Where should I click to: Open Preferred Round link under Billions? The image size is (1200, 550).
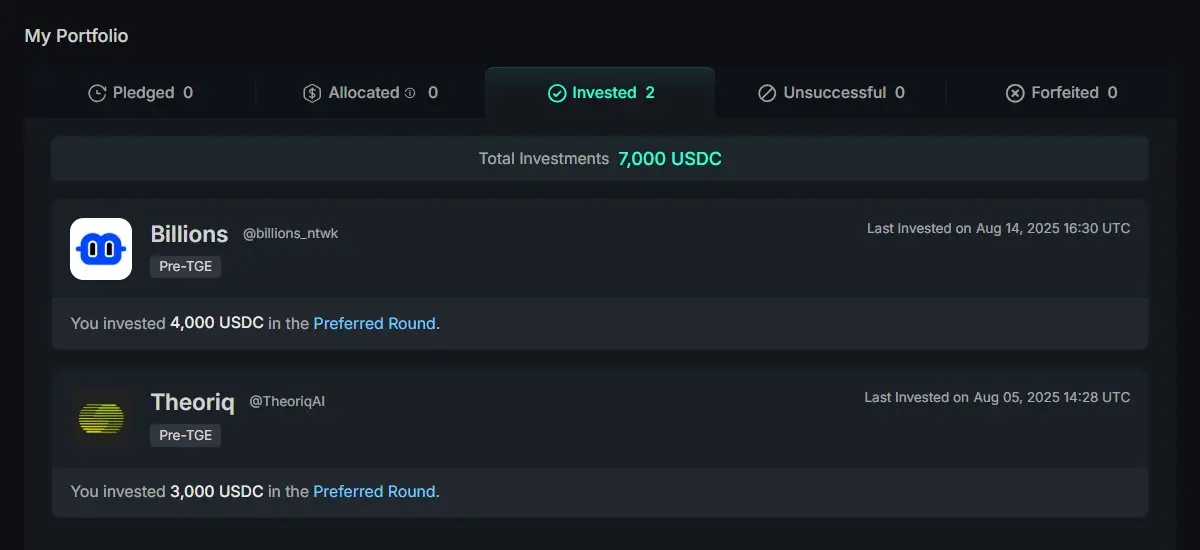pyautogui.click(x=375, y=324)
